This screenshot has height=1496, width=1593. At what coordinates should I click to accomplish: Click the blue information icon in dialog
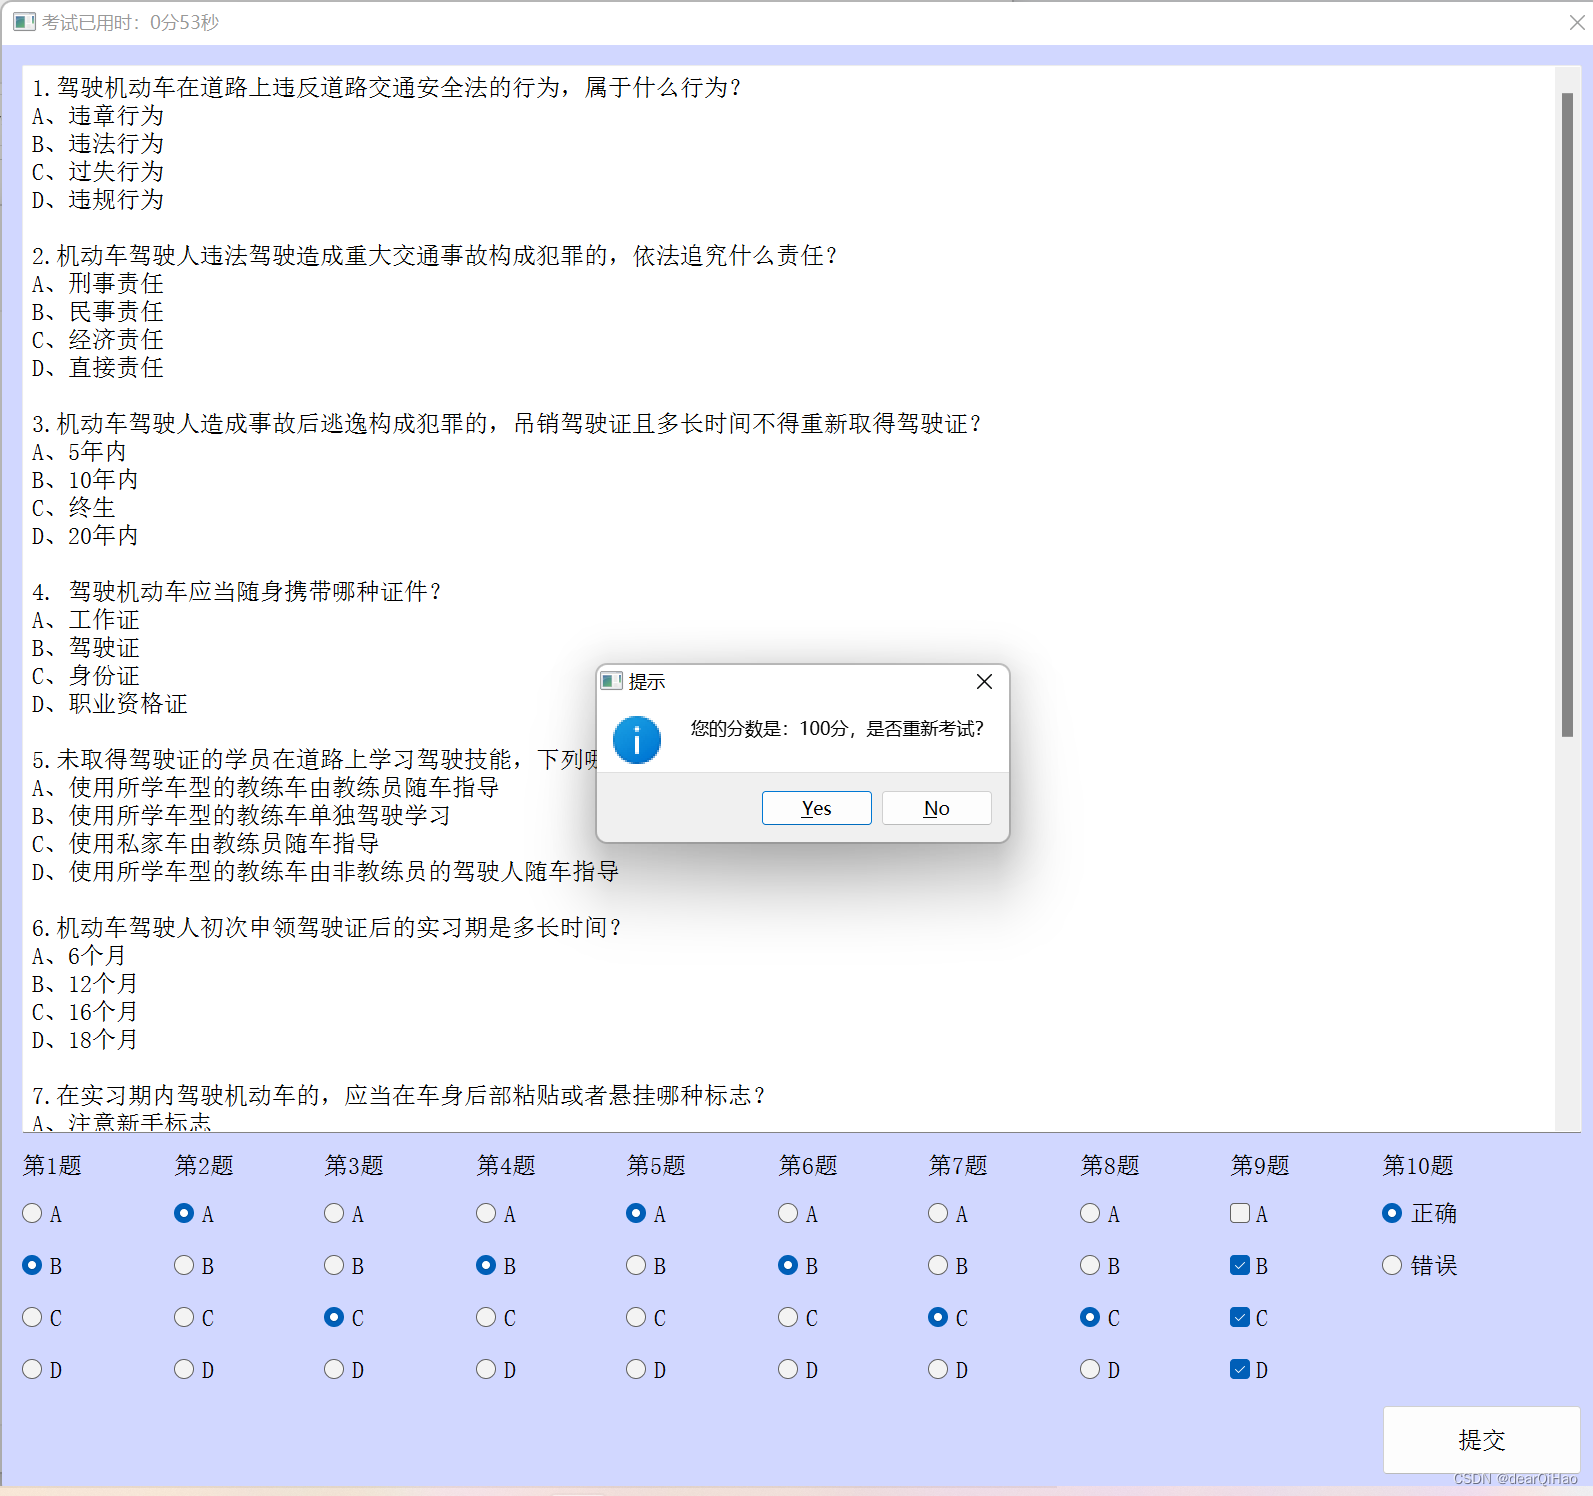click(636, 740)
